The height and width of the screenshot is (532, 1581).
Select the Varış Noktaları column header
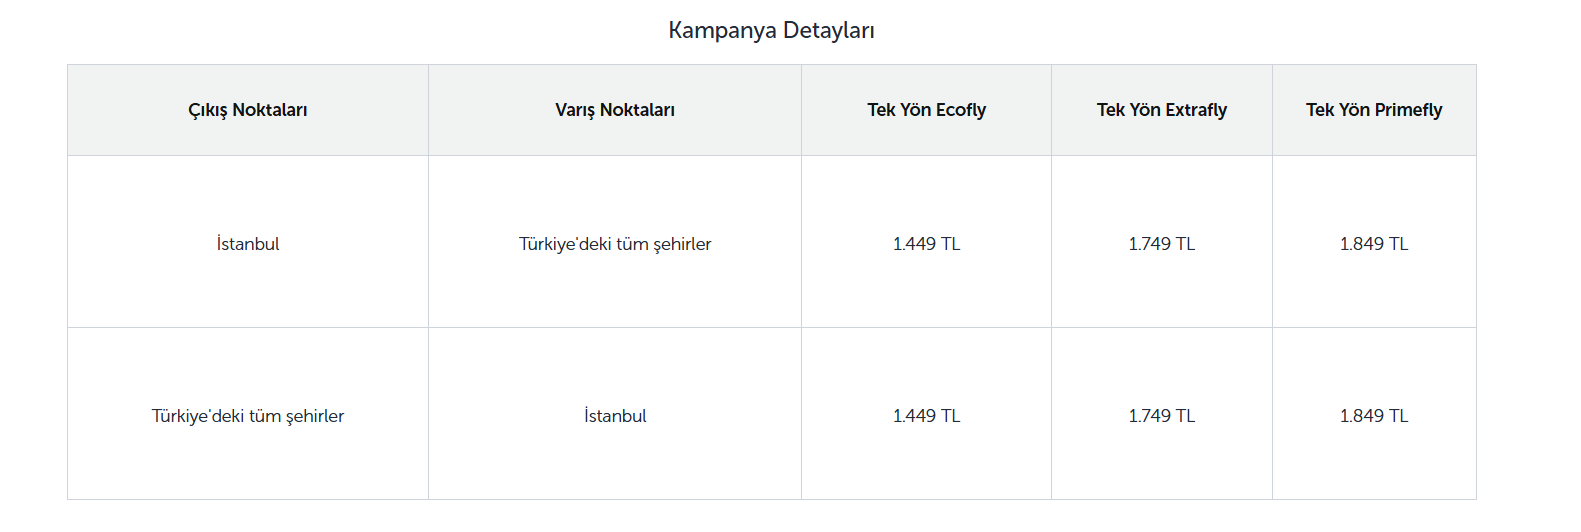pos(615,110)
